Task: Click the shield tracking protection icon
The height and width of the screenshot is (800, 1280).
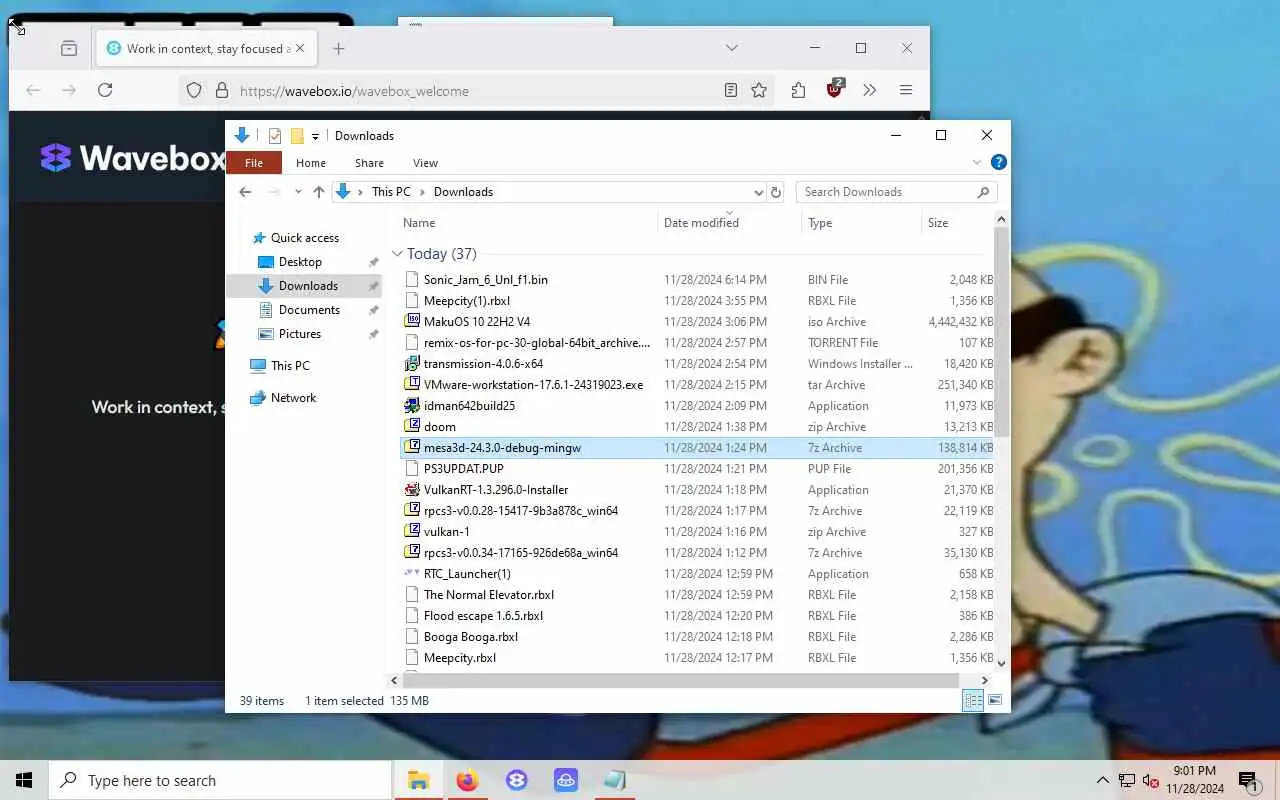Action: [x=196, y=90]
